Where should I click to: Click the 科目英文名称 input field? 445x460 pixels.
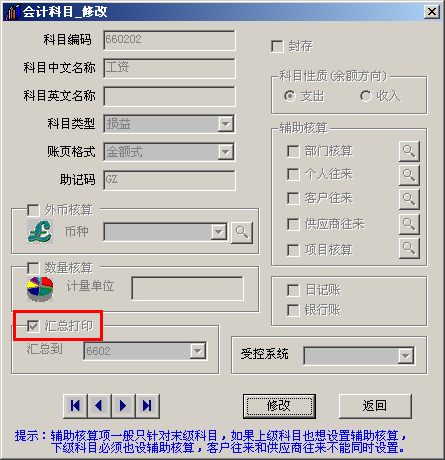(x=169, y=96)
